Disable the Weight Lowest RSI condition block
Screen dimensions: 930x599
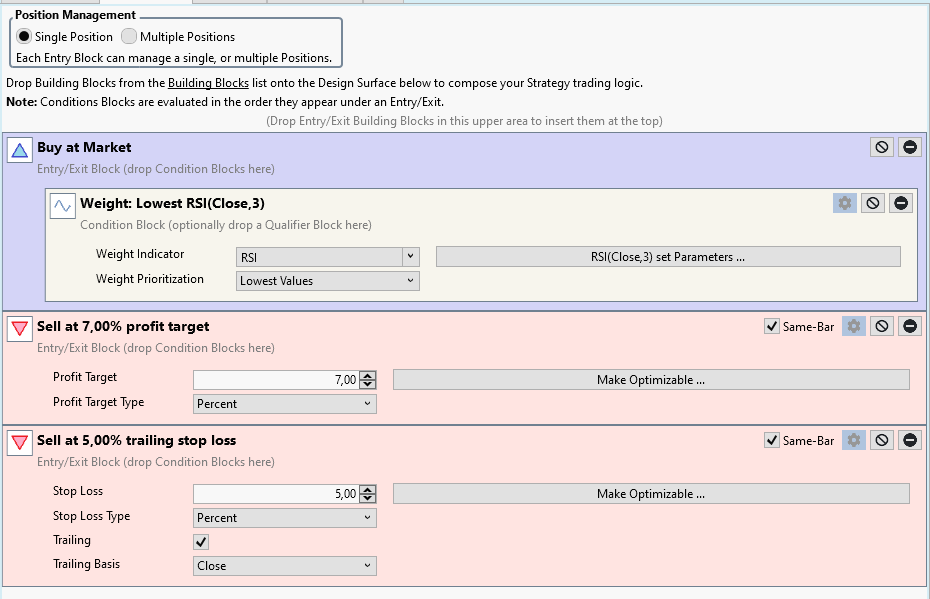(x=873, y=203)
